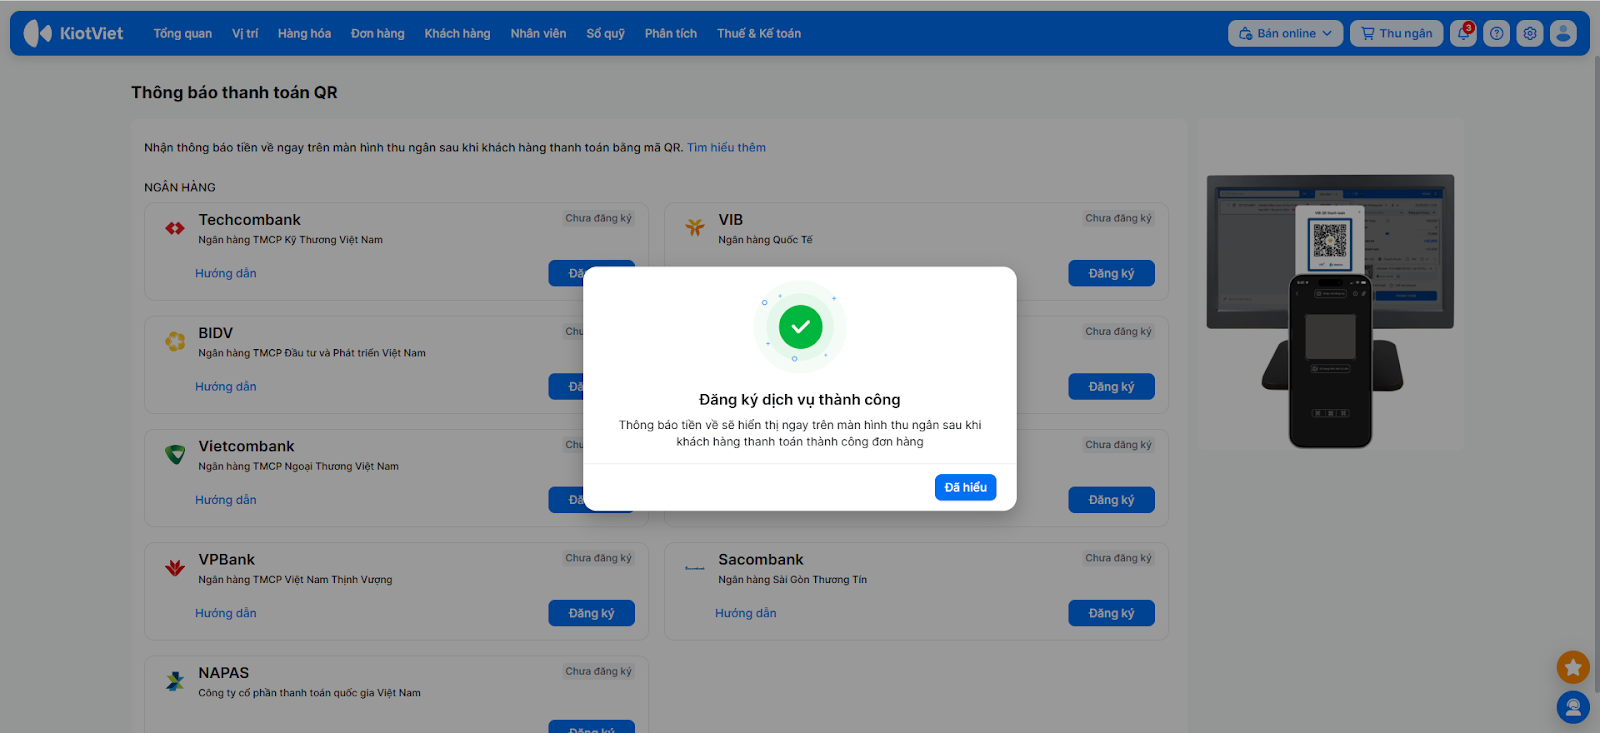
Task: Click the Sacombank bank name
Action: [x=760, y=560]
